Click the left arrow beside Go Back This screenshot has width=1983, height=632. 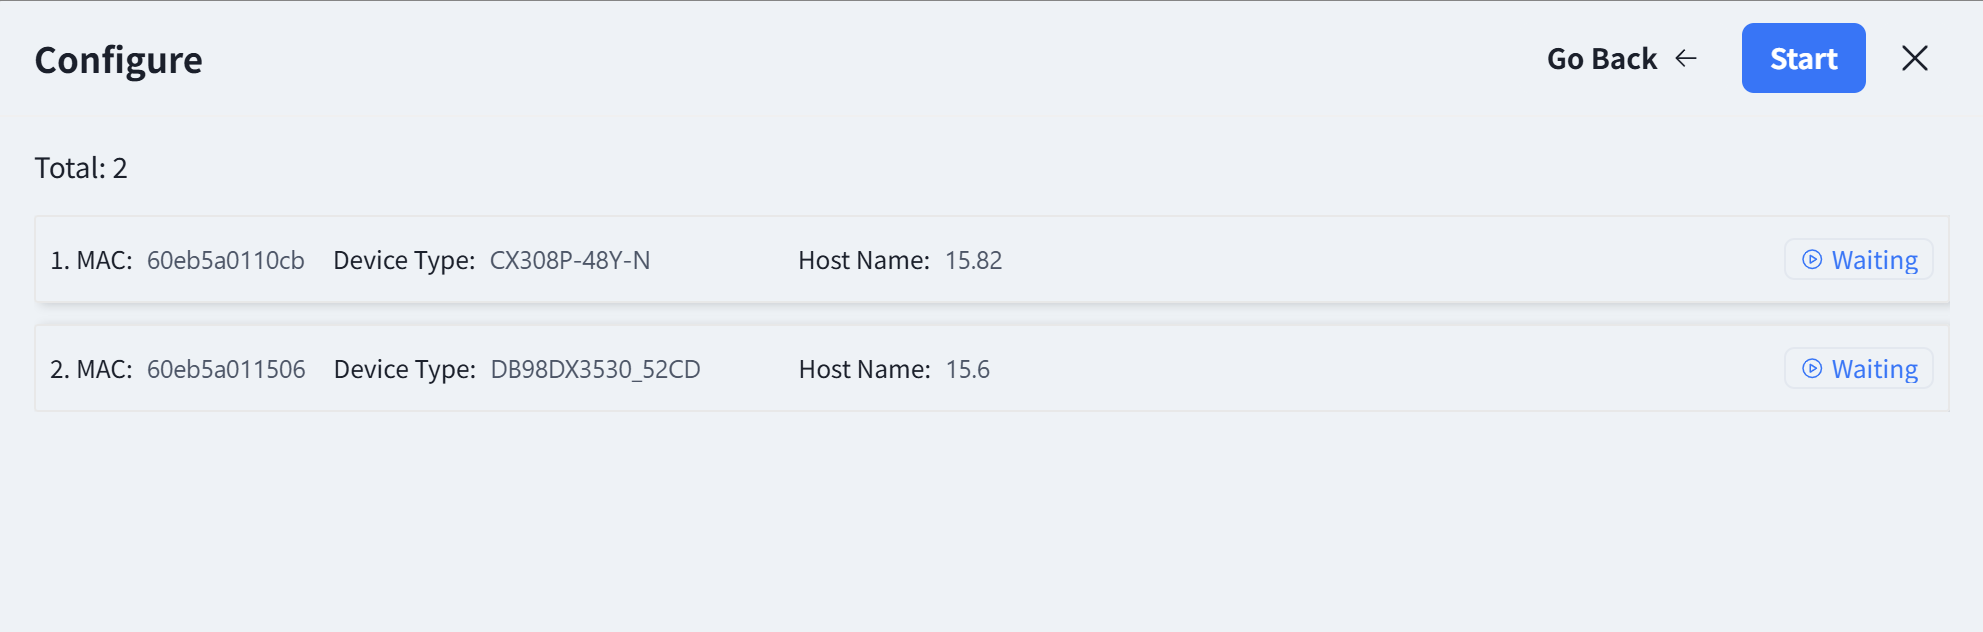coord(1686,59)
